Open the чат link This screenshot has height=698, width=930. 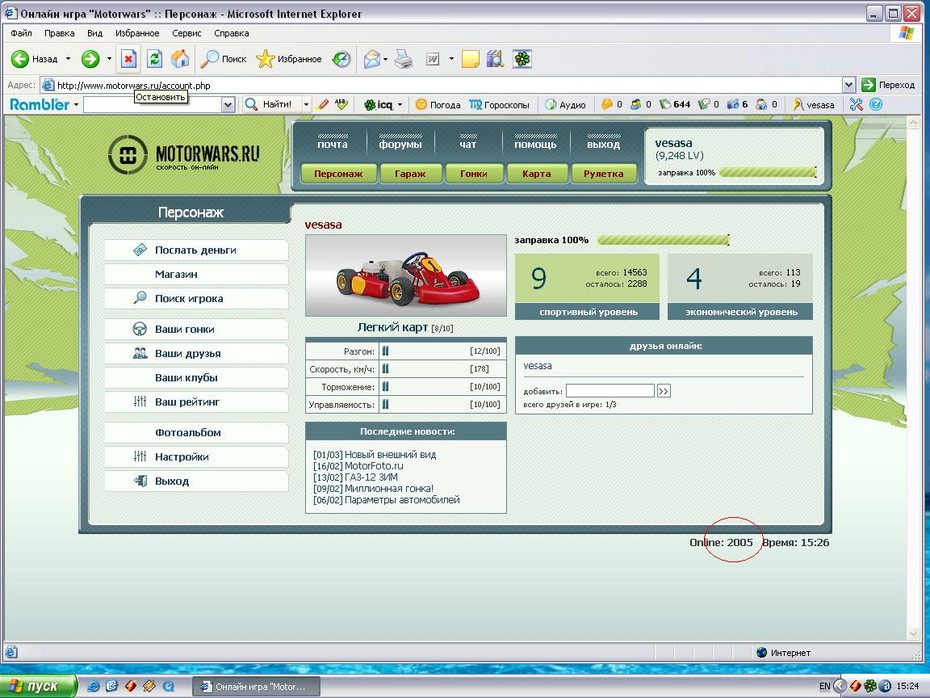point(468,144)
